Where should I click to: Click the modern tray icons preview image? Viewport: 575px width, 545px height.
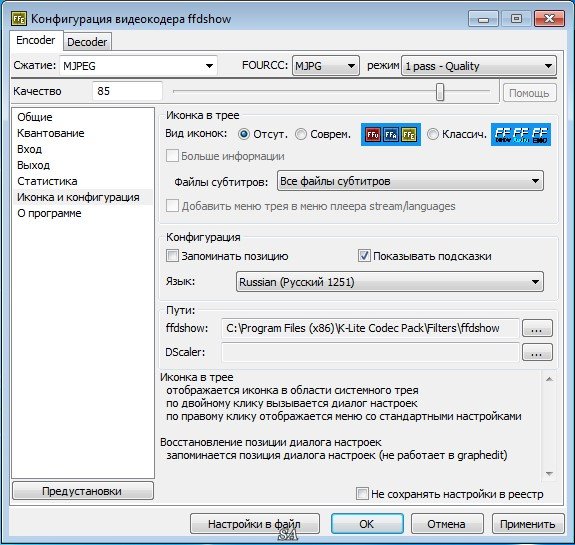point(391,135)
